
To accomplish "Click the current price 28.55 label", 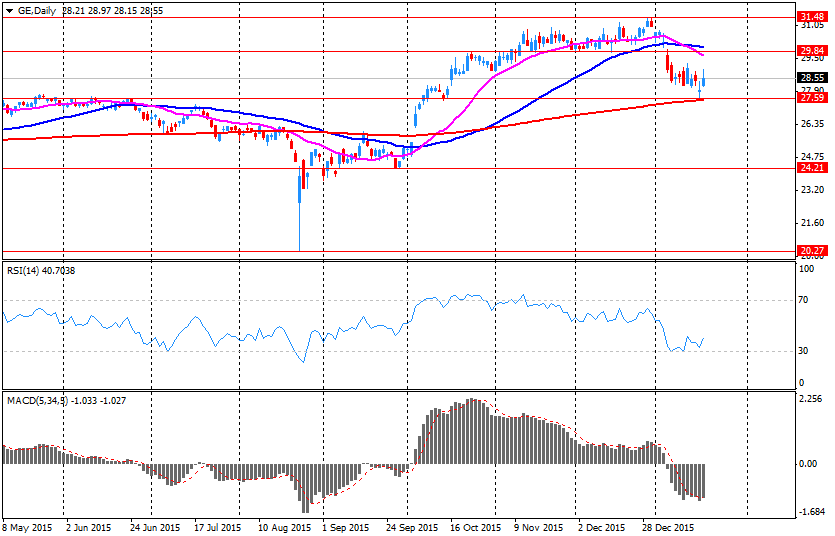I will (x=811, y=77).
